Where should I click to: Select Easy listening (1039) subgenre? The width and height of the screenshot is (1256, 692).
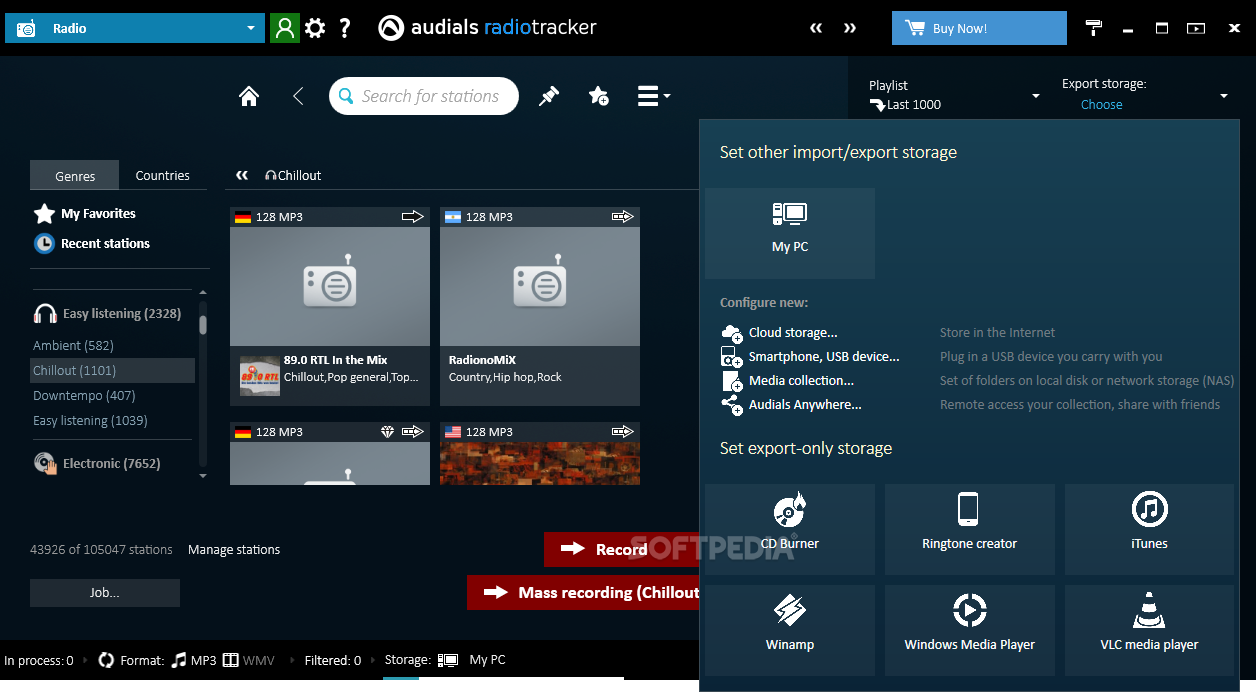90,420
